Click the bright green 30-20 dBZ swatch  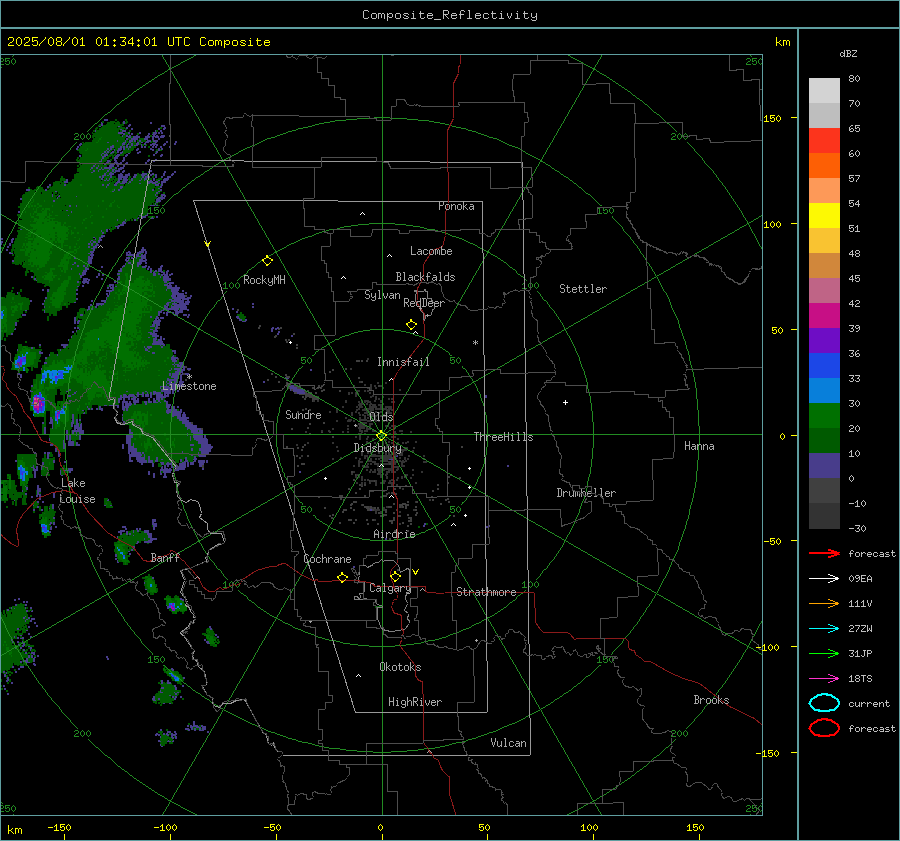point(824,415)
